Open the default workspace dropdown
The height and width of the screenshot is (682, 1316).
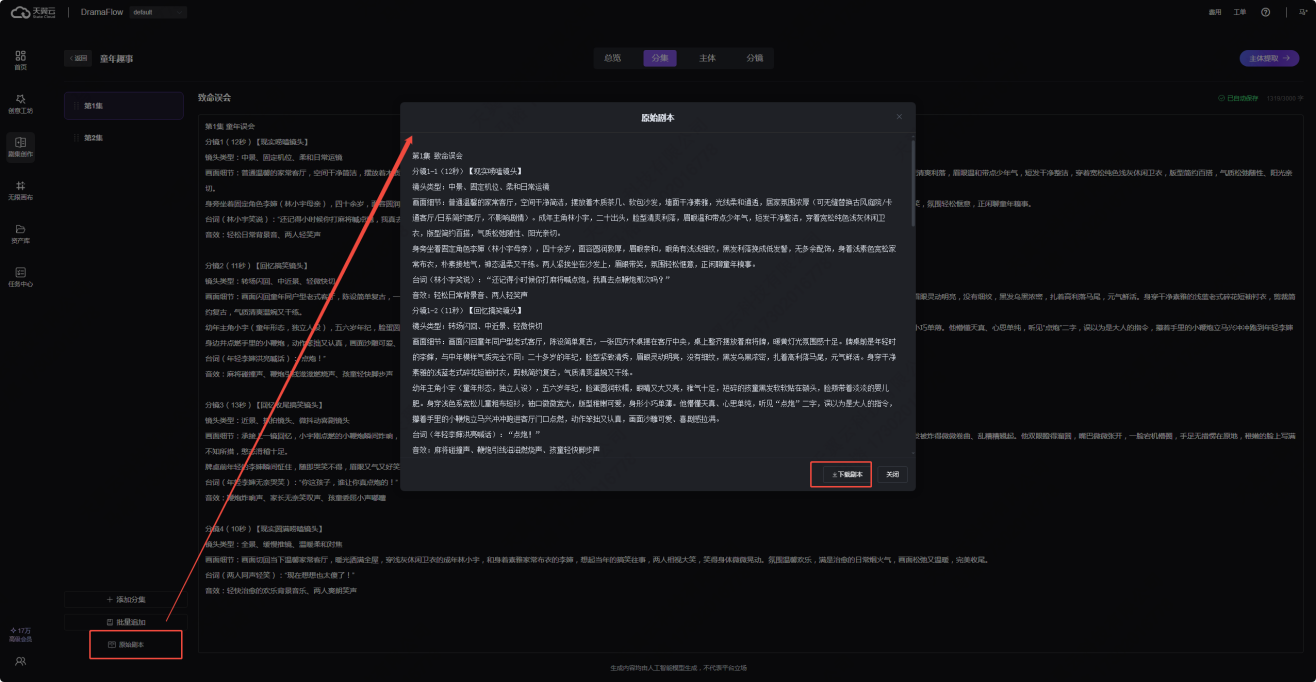point(158,12)
